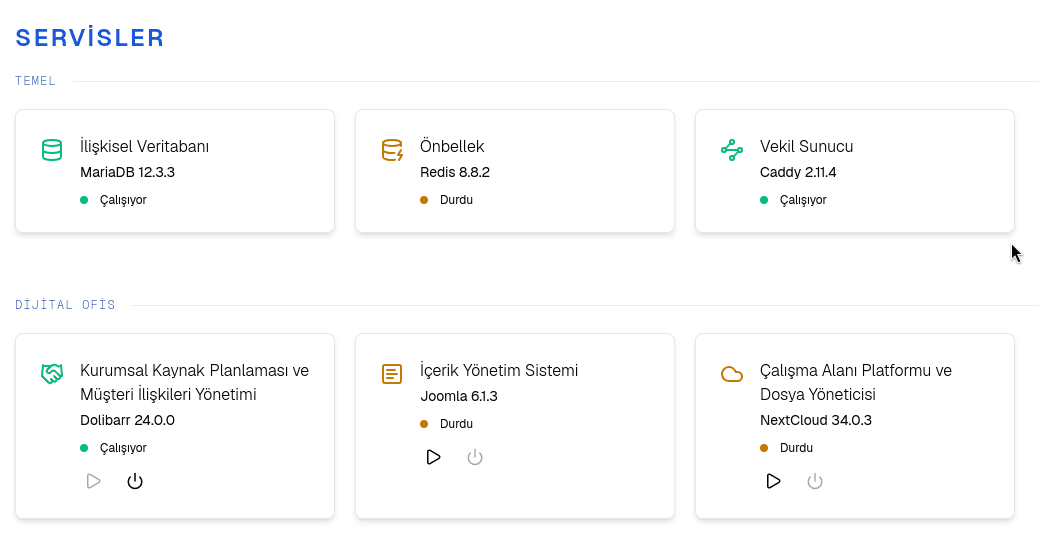Screen dimensions: 1040x534
Task: Click the orange status dot for NextCloud
Action: [x=764, y=448]
